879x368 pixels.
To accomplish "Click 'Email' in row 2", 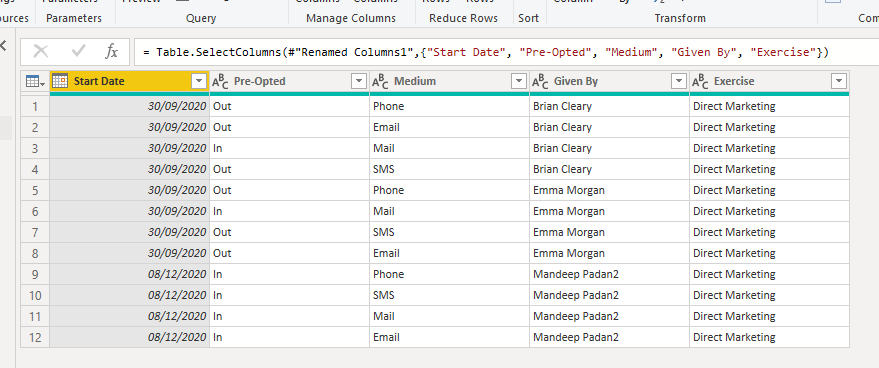I will click(x=386, y=127).
